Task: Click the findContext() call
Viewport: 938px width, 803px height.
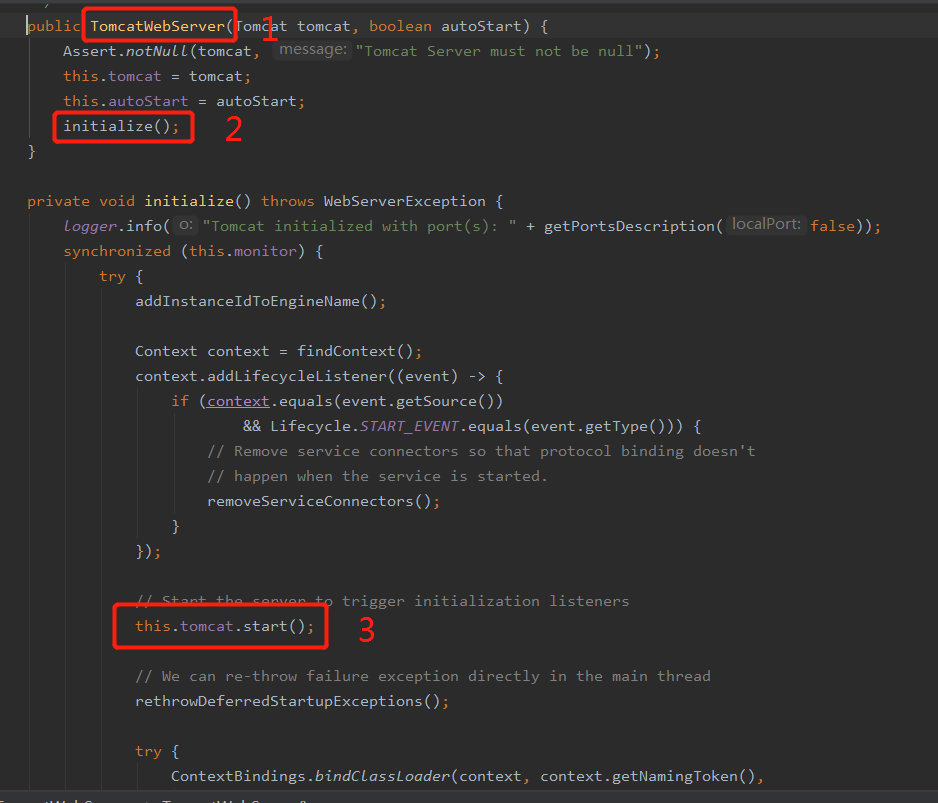Action: pyautogui.click(x=355, y=351)
